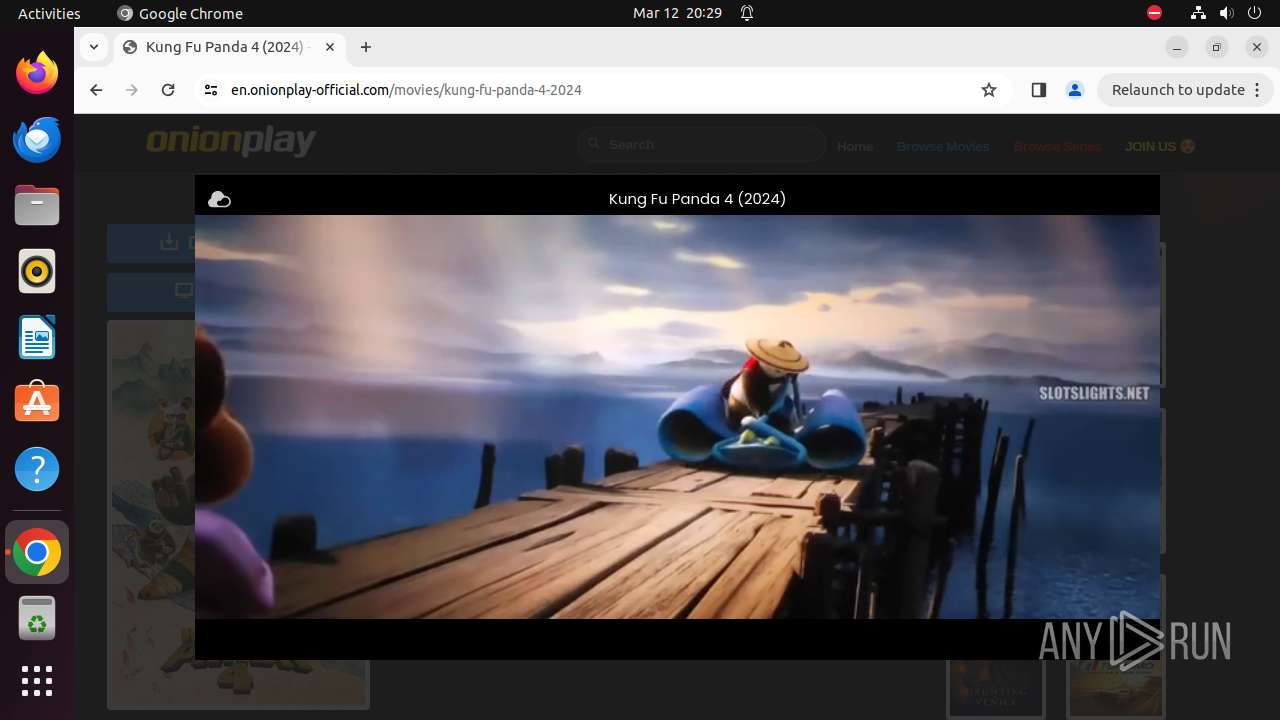Open the volume icon in the system tray
The width and height of the screenshot is (1280, 720).
click(1227, 14)
